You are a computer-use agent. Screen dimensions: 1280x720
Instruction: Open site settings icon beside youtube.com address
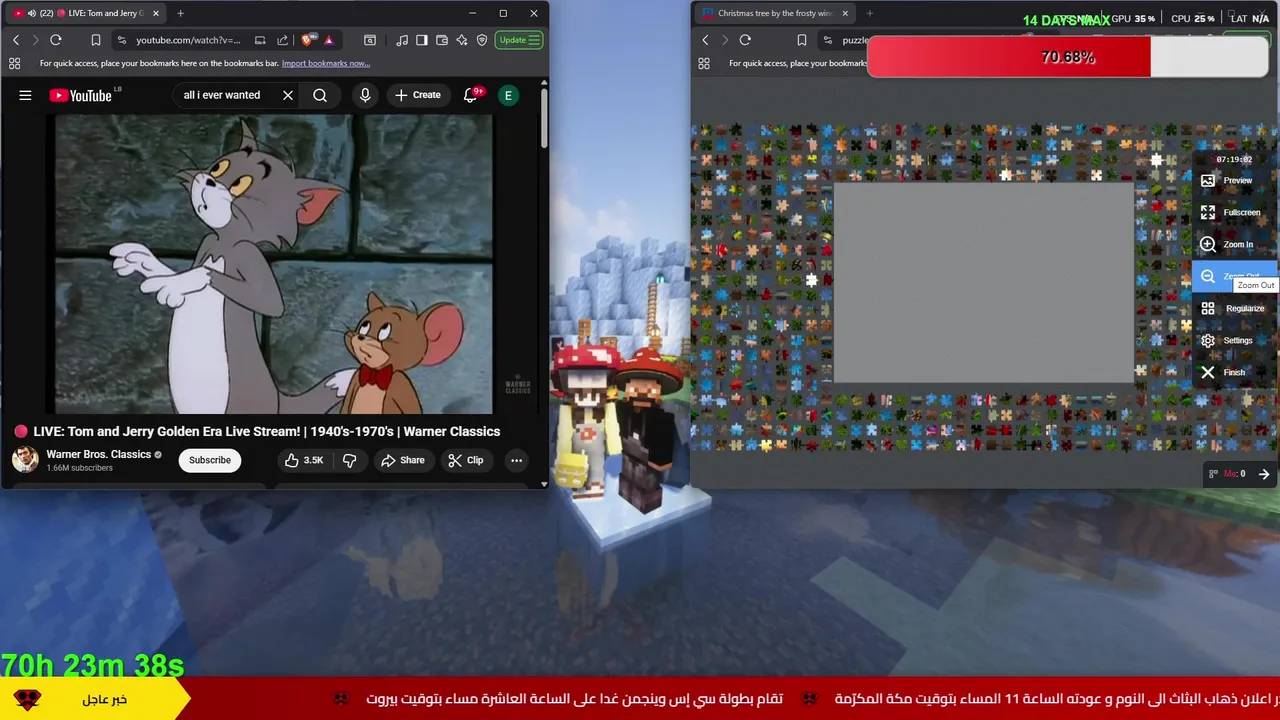[x=121, y=40]
